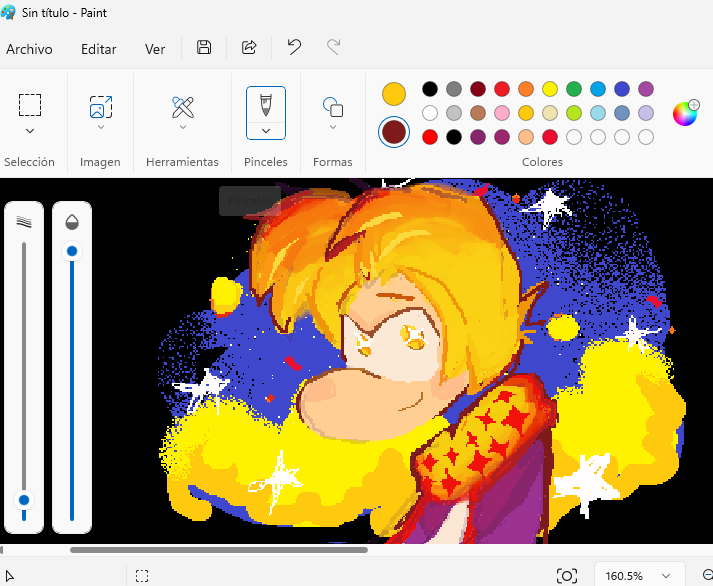The height and width of the screenshot is (586, 713).
Task: Click the first empty custom color slot
Action: click(x=574, y=137)
